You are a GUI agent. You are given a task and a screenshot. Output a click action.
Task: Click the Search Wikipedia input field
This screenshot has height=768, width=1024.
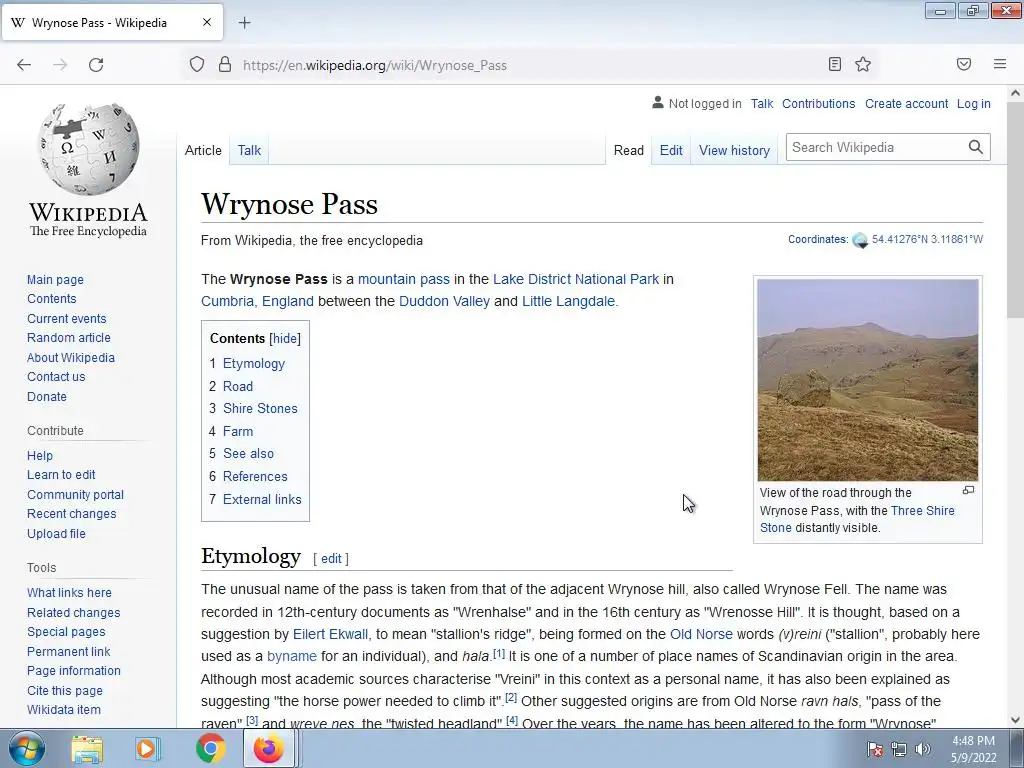pyautogui.click(x=875, y=148)
